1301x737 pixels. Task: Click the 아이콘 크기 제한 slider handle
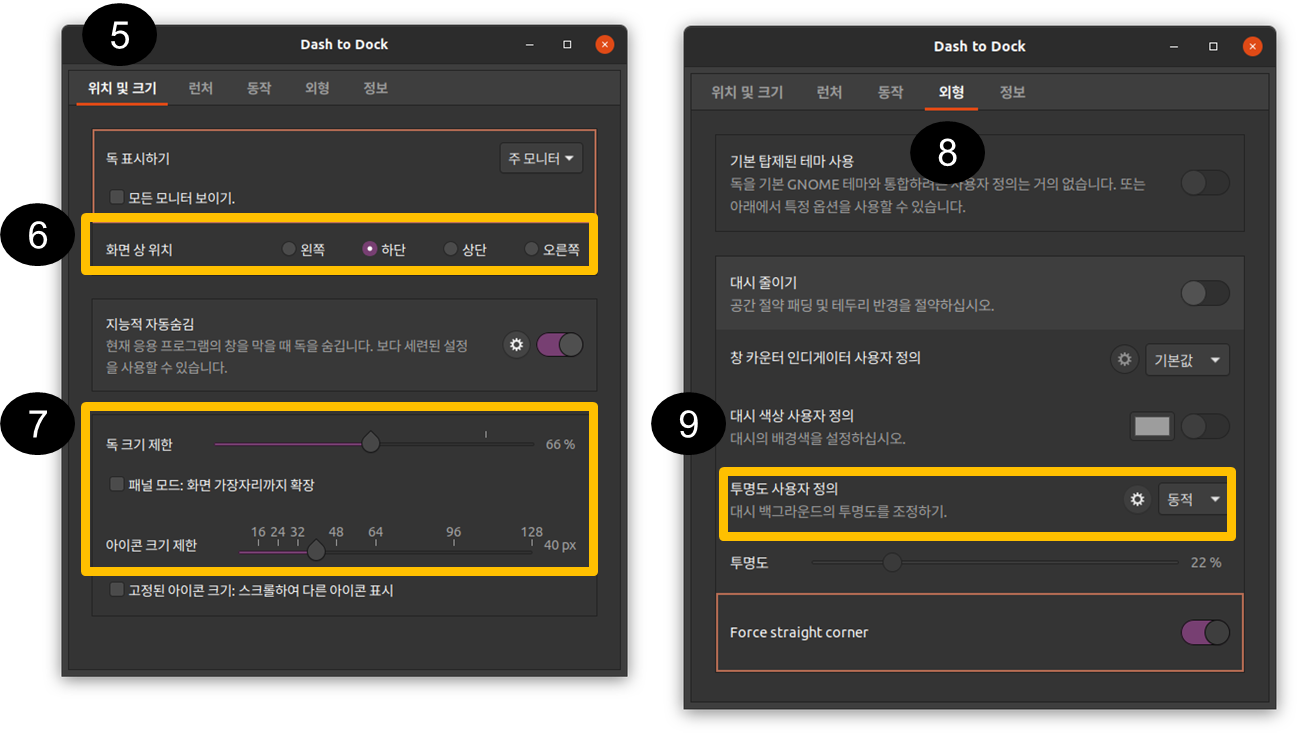point(316,549)
